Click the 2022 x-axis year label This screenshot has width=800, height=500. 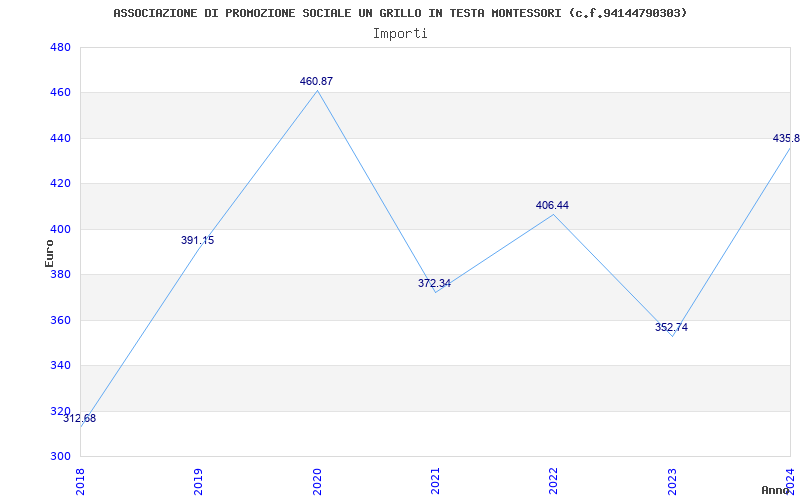(554, 482)
